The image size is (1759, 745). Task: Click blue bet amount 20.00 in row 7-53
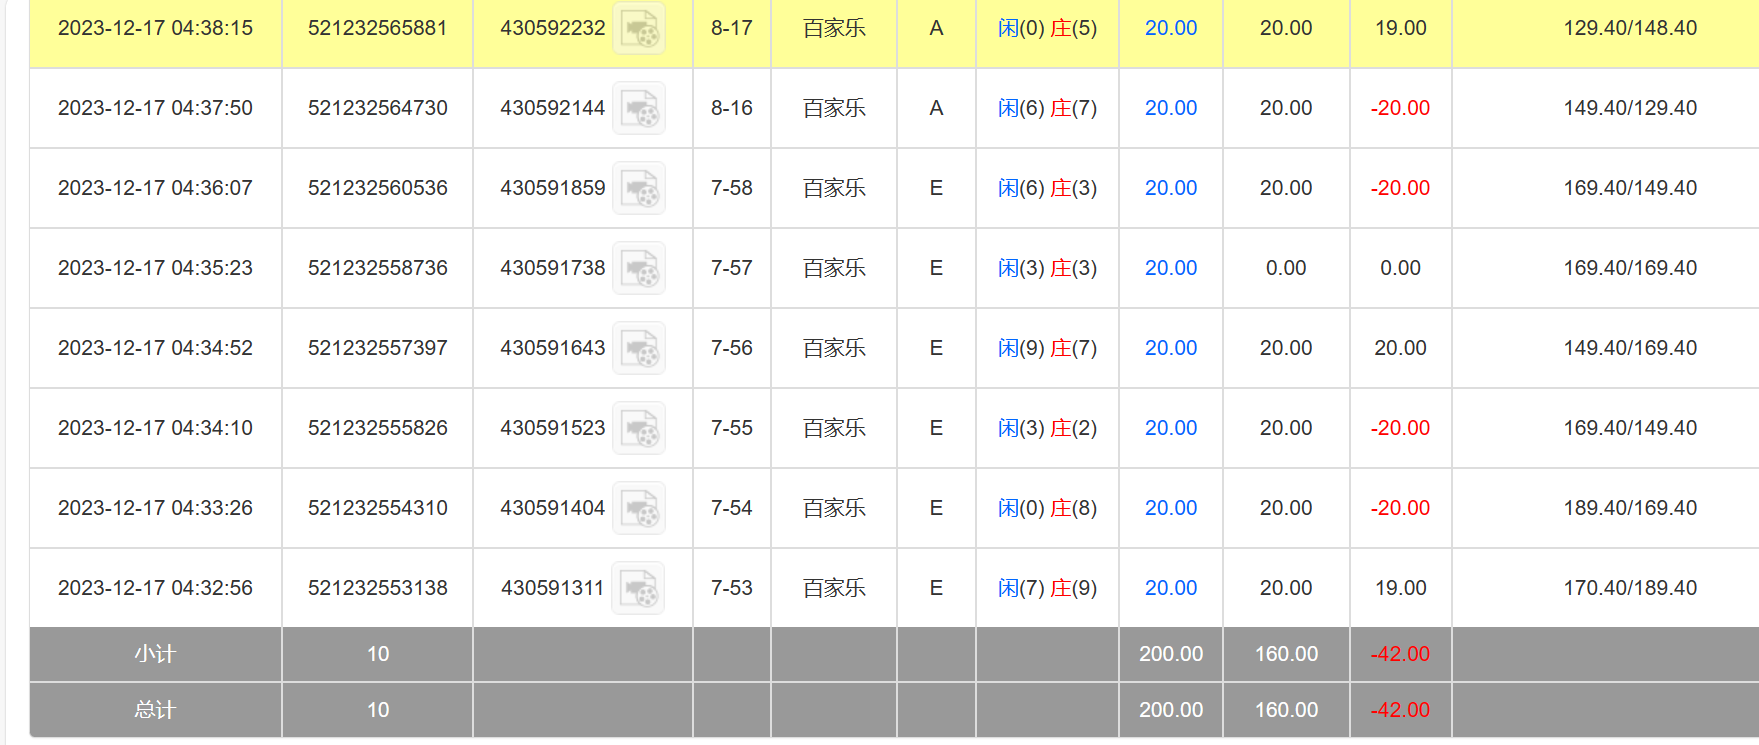1171,588
